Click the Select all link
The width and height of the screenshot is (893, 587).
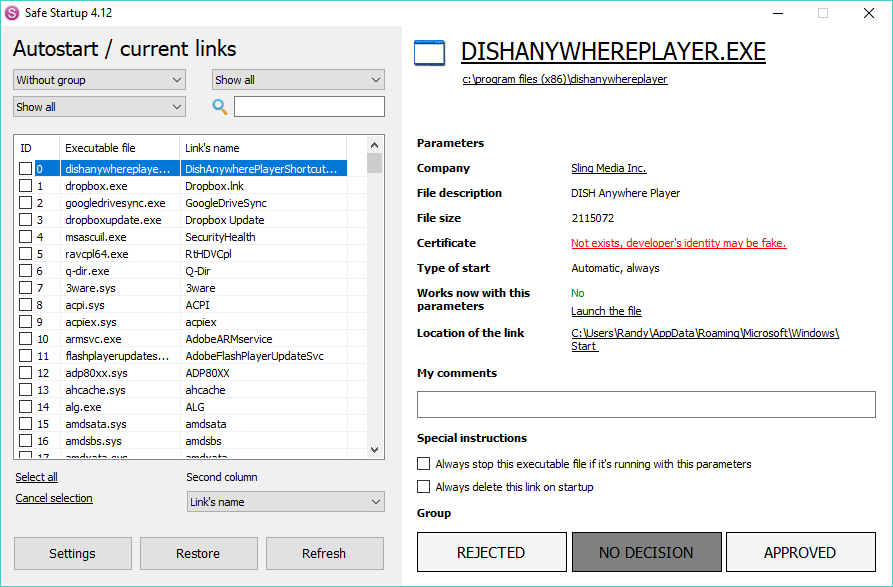point(36,477)
